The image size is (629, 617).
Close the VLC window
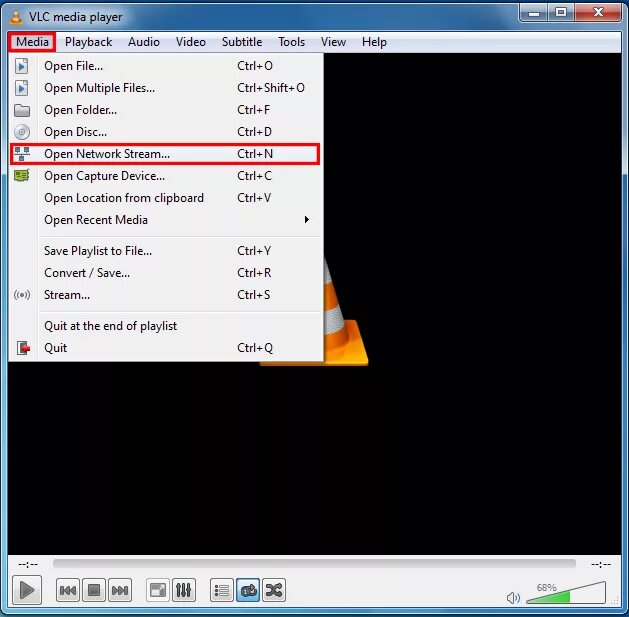click(598, 13)
